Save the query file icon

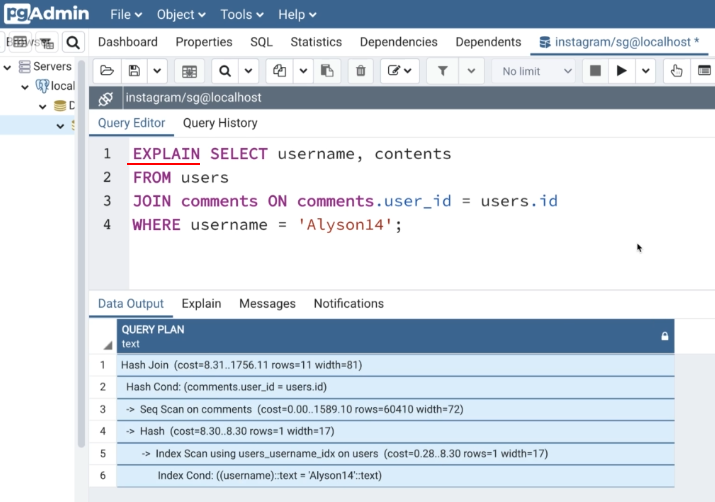pyautogui.click(x=134, y=71)
